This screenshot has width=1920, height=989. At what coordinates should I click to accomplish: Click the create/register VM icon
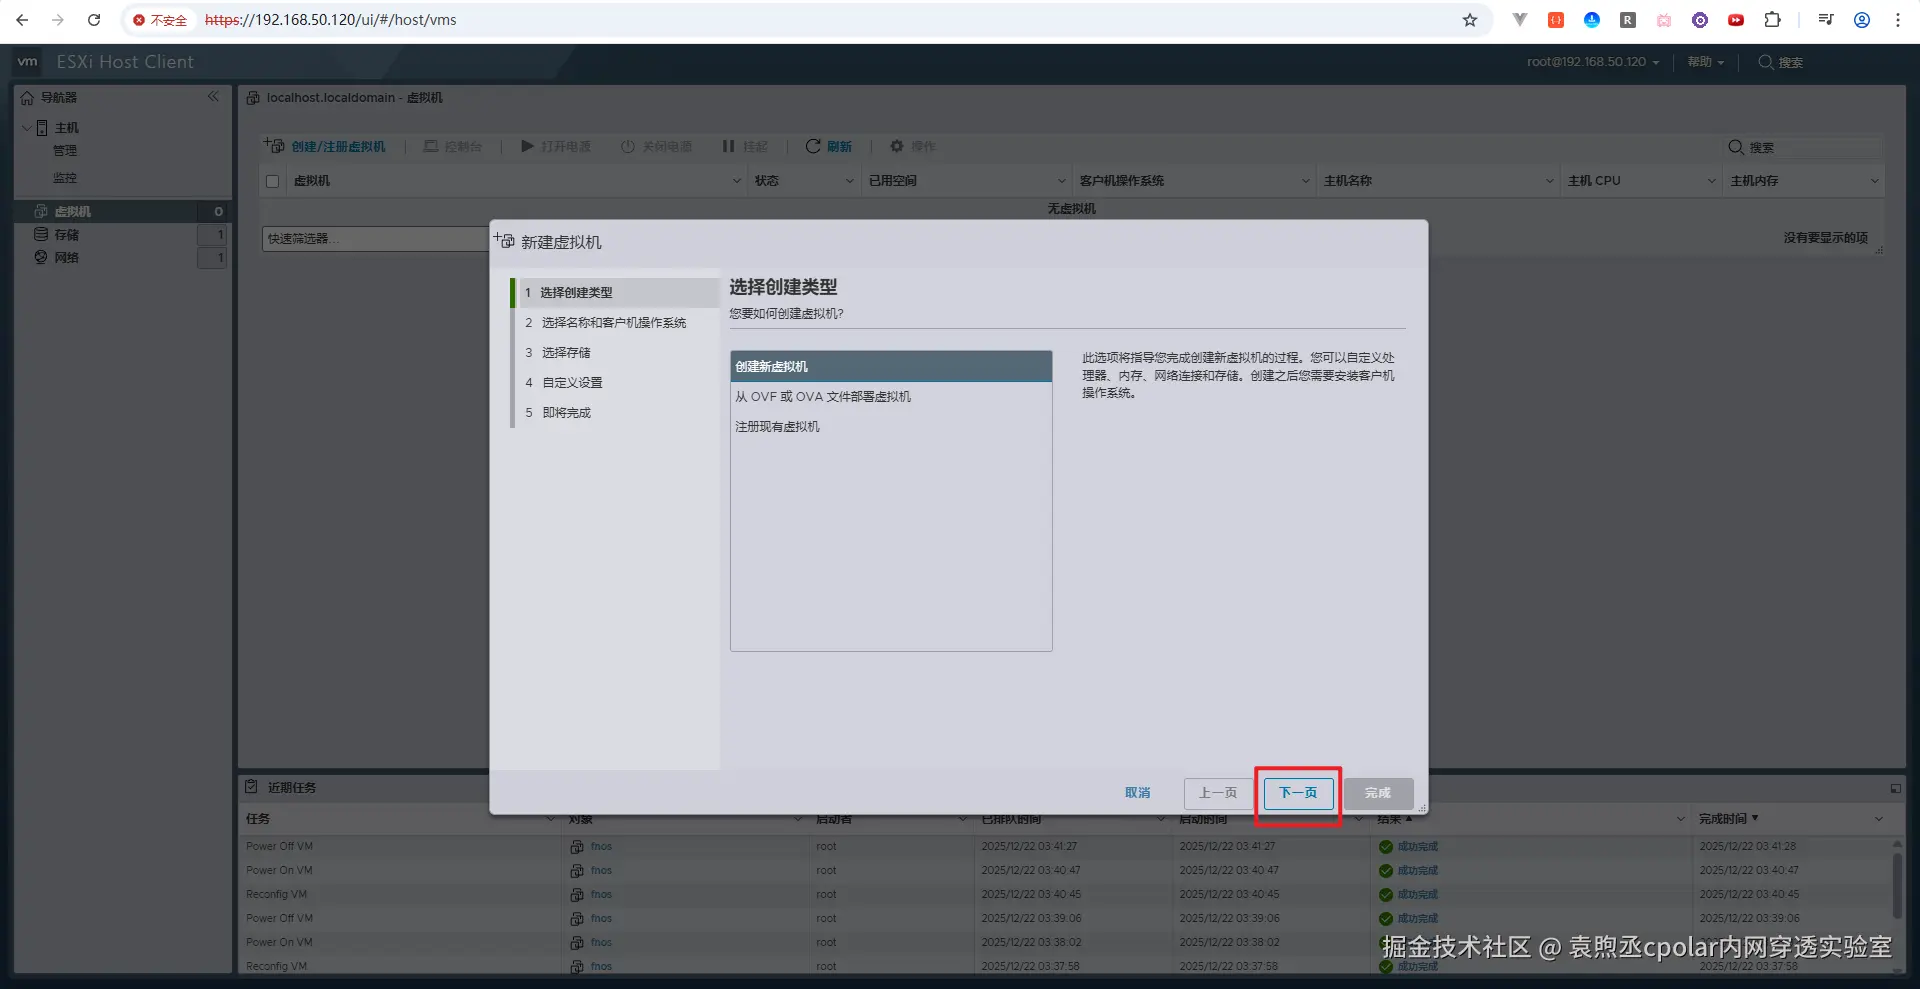[x=274, y=146]
